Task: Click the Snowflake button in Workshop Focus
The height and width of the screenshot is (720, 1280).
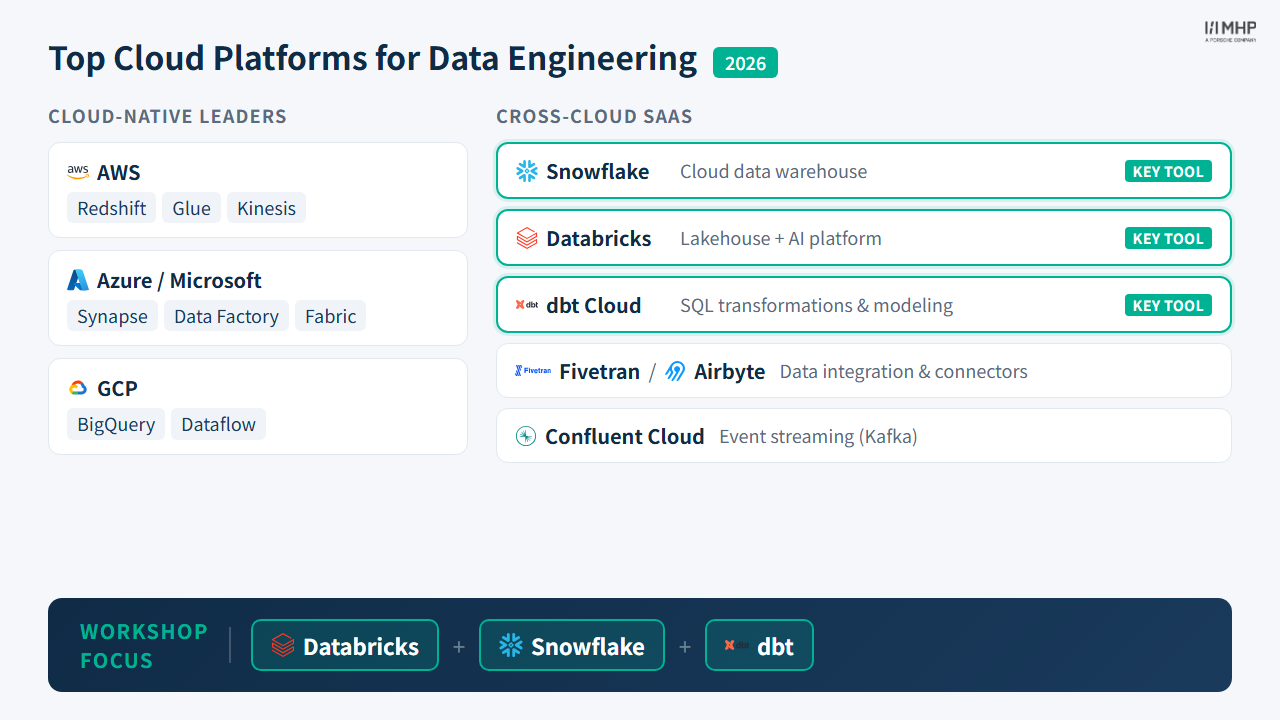Action: [x=572, y=645]
